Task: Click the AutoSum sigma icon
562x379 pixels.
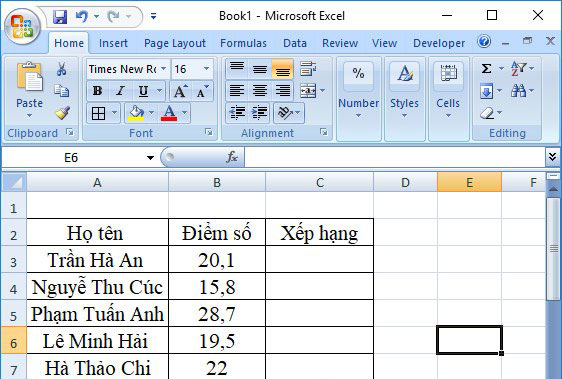Action: (486, 68)
